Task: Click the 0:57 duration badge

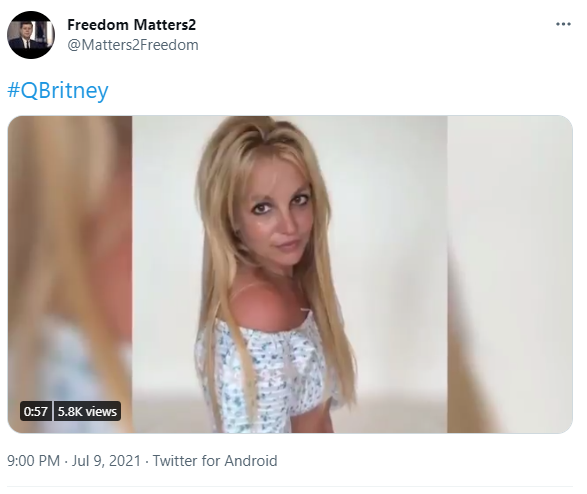Action: 36,411
